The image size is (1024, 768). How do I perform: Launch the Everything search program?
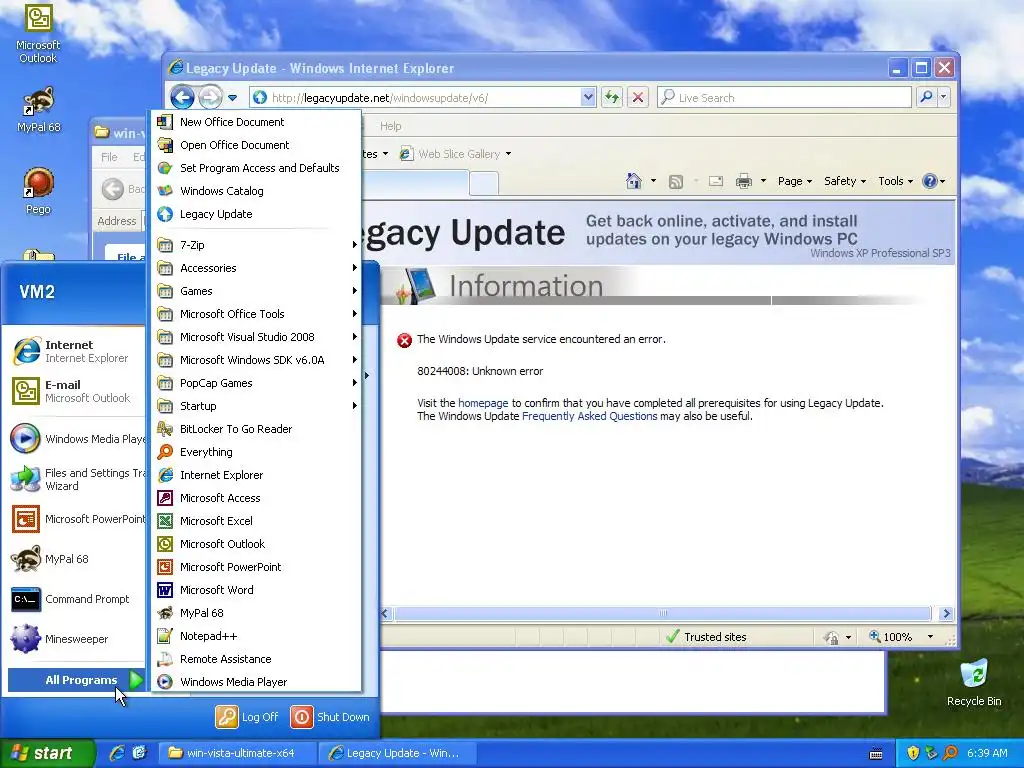[256, 452]
